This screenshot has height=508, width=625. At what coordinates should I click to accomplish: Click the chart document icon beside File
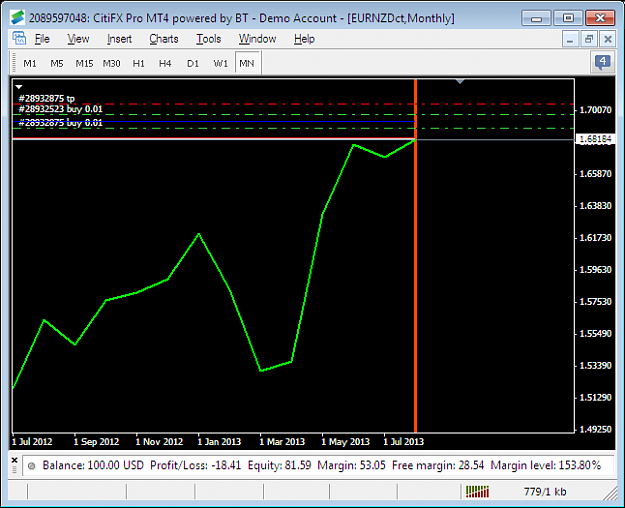coord(19,39)
